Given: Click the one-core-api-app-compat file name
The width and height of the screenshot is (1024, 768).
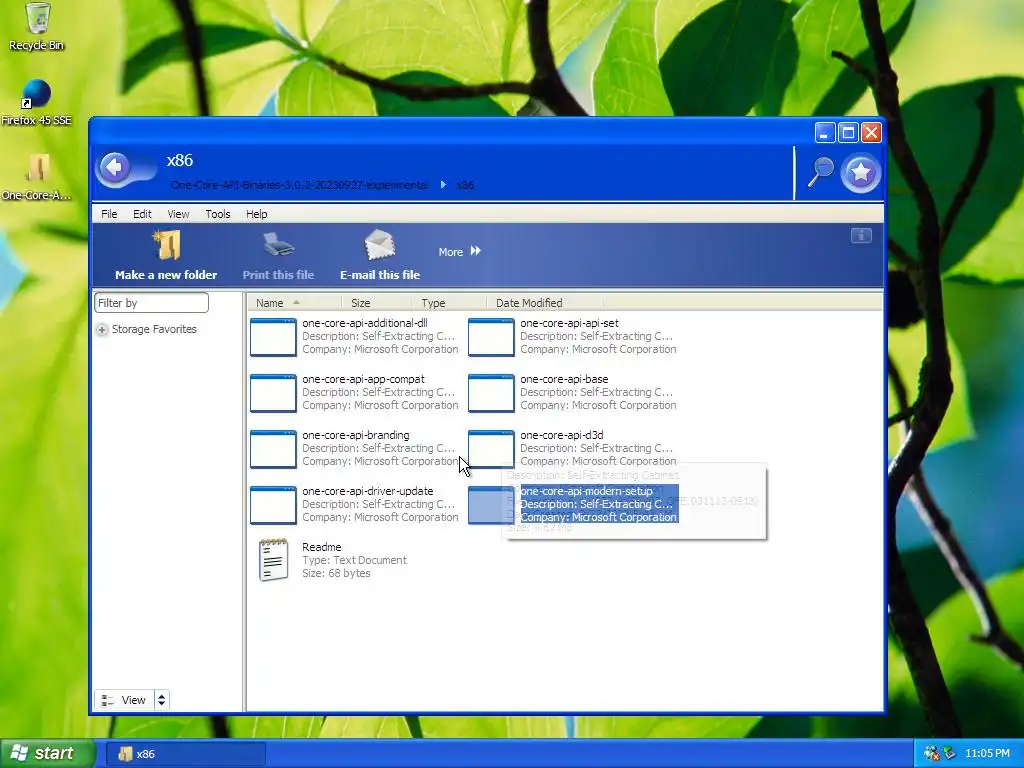Looking at the screenshot, I should pos(363,379).
